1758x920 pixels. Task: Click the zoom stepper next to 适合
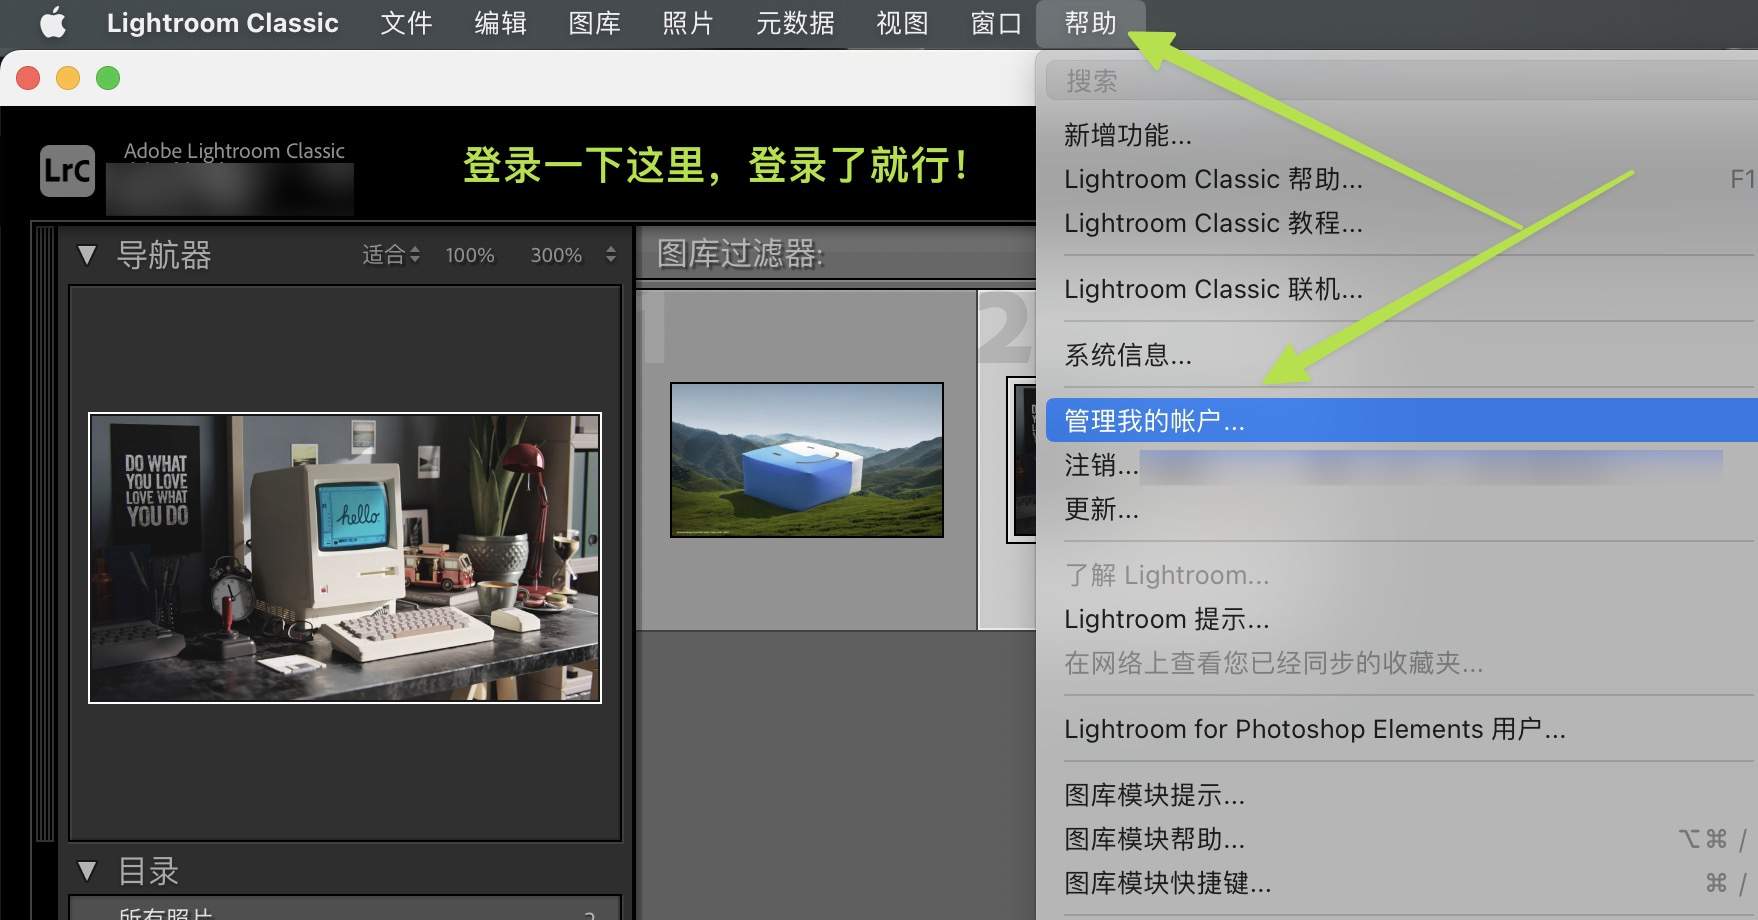(416, 255)
